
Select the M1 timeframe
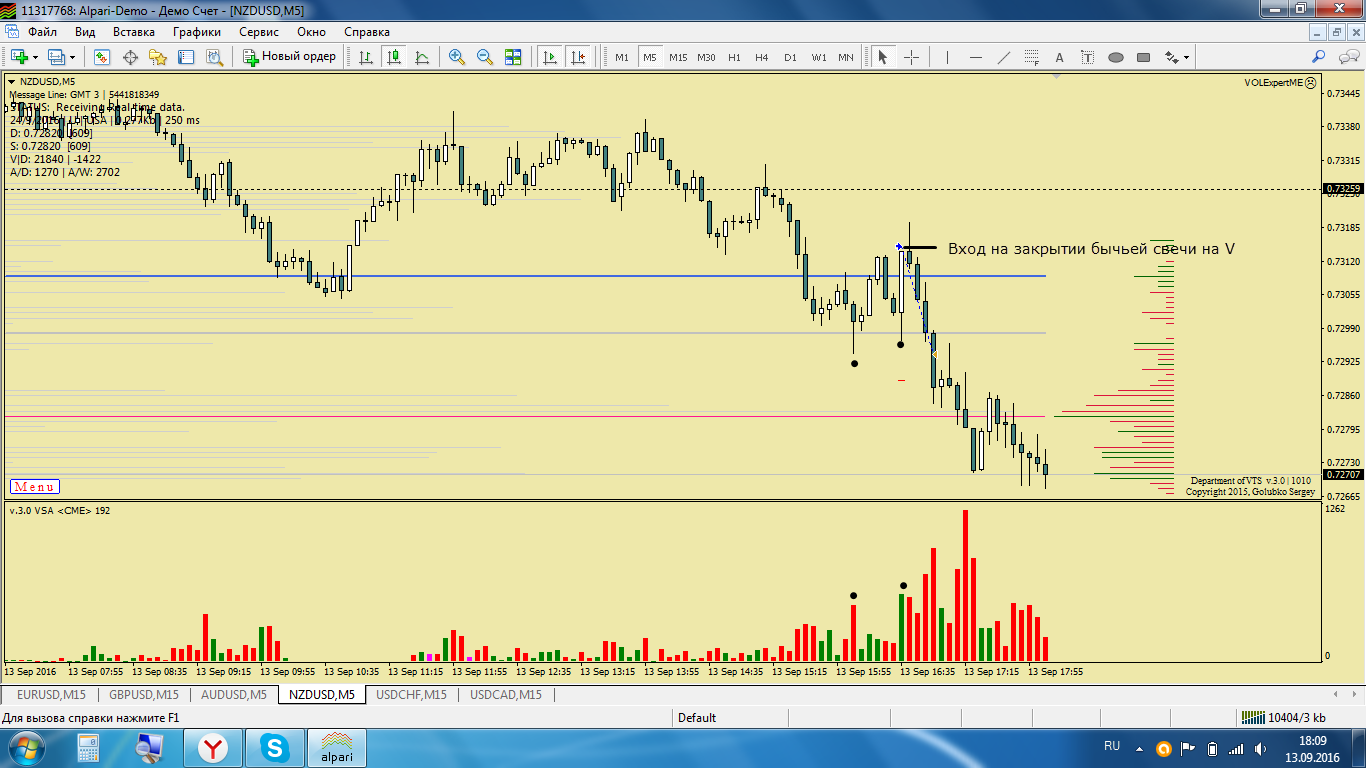click(x=622, y=57)
